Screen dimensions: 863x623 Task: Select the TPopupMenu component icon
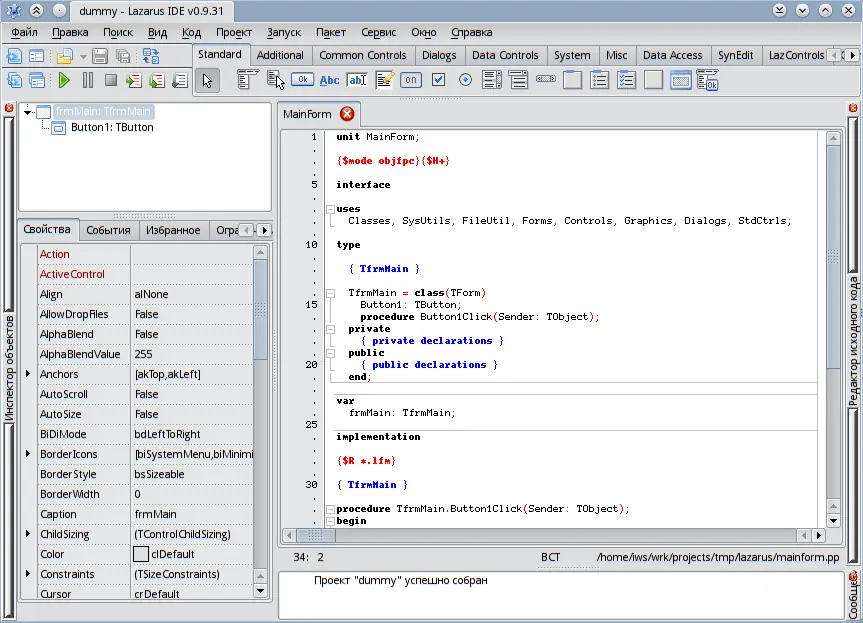click(275, 79)
